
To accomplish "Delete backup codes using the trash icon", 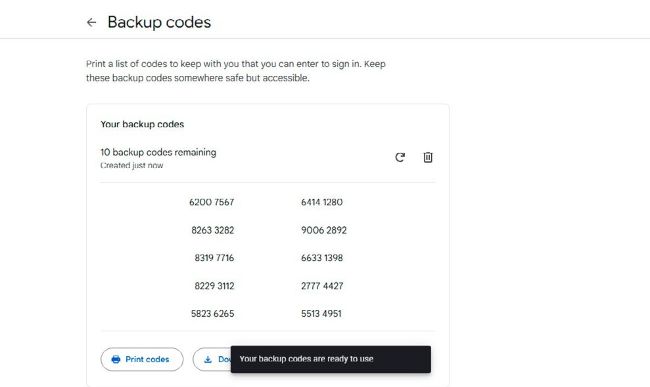I will coord(428,157).
